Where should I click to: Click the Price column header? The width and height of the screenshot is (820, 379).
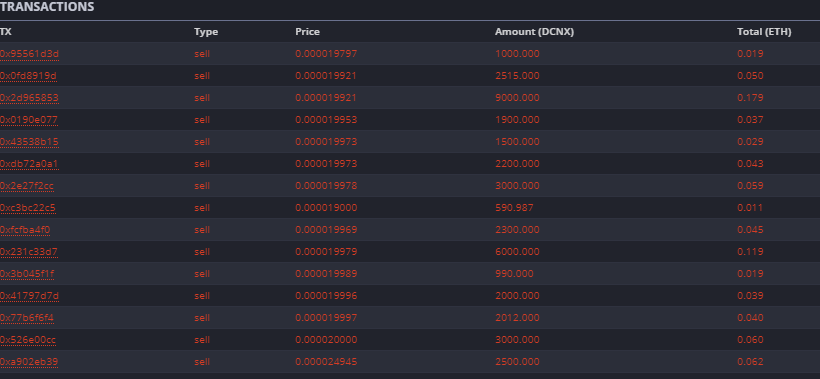click(308, 32)
